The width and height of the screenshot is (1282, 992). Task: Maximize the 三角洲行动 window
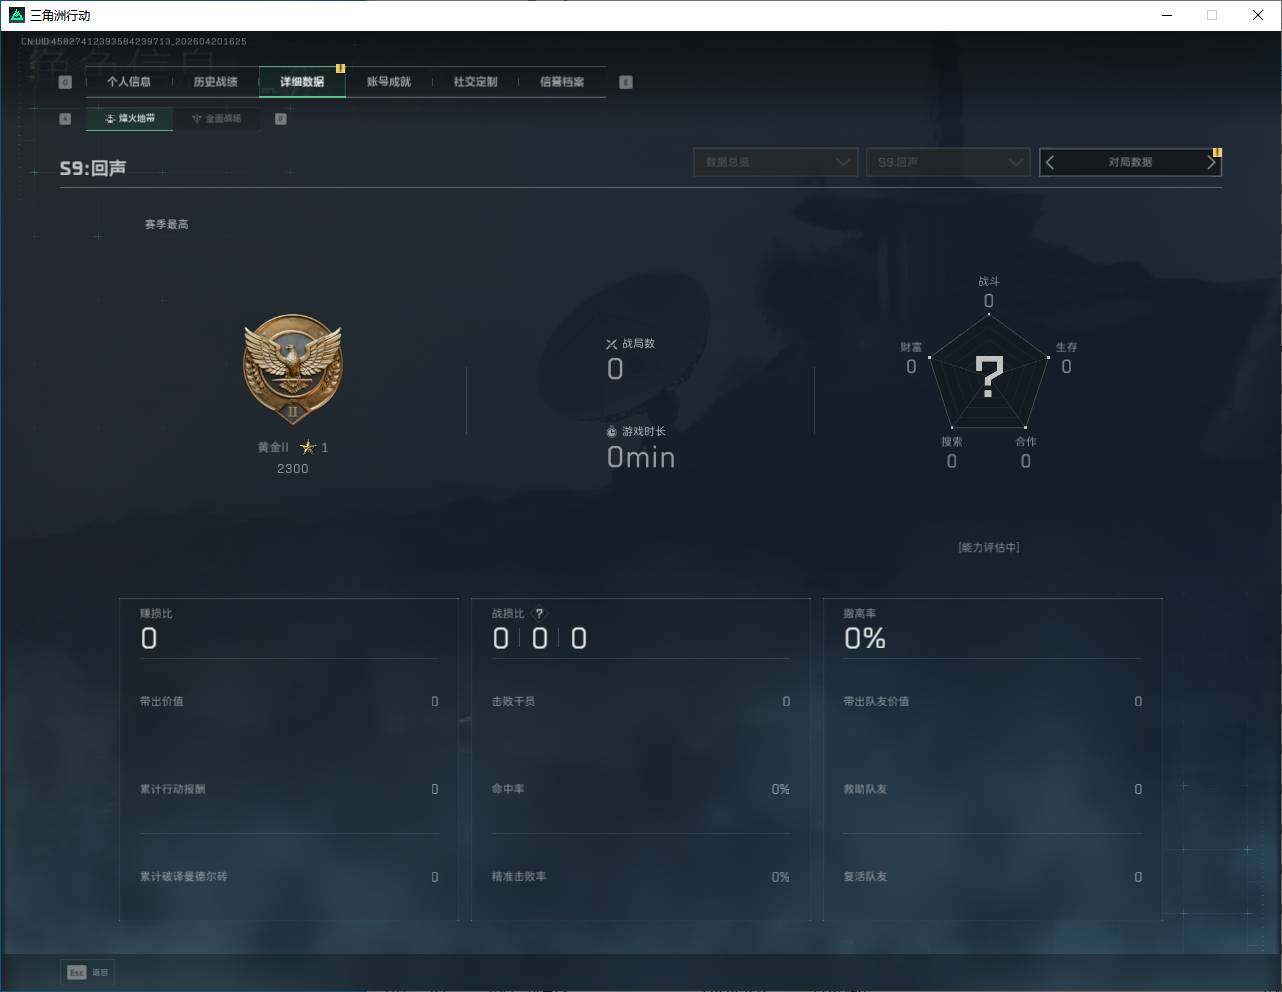pyautogui.click(x=1212, y=15)
